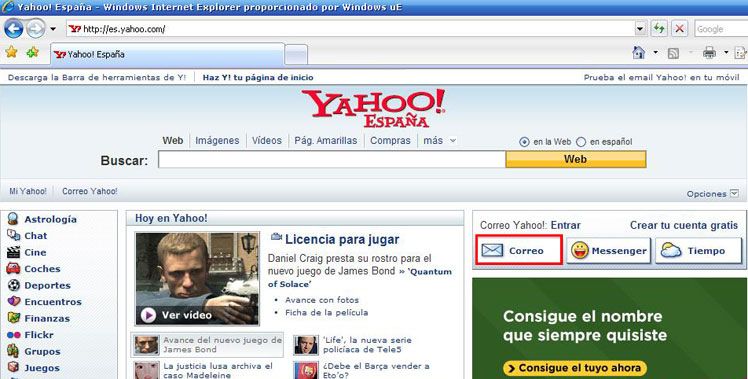Click the Print icon in toolbar
Image resolution: width=748 pixels, height=379 pixels.
(x=709, y=53)
